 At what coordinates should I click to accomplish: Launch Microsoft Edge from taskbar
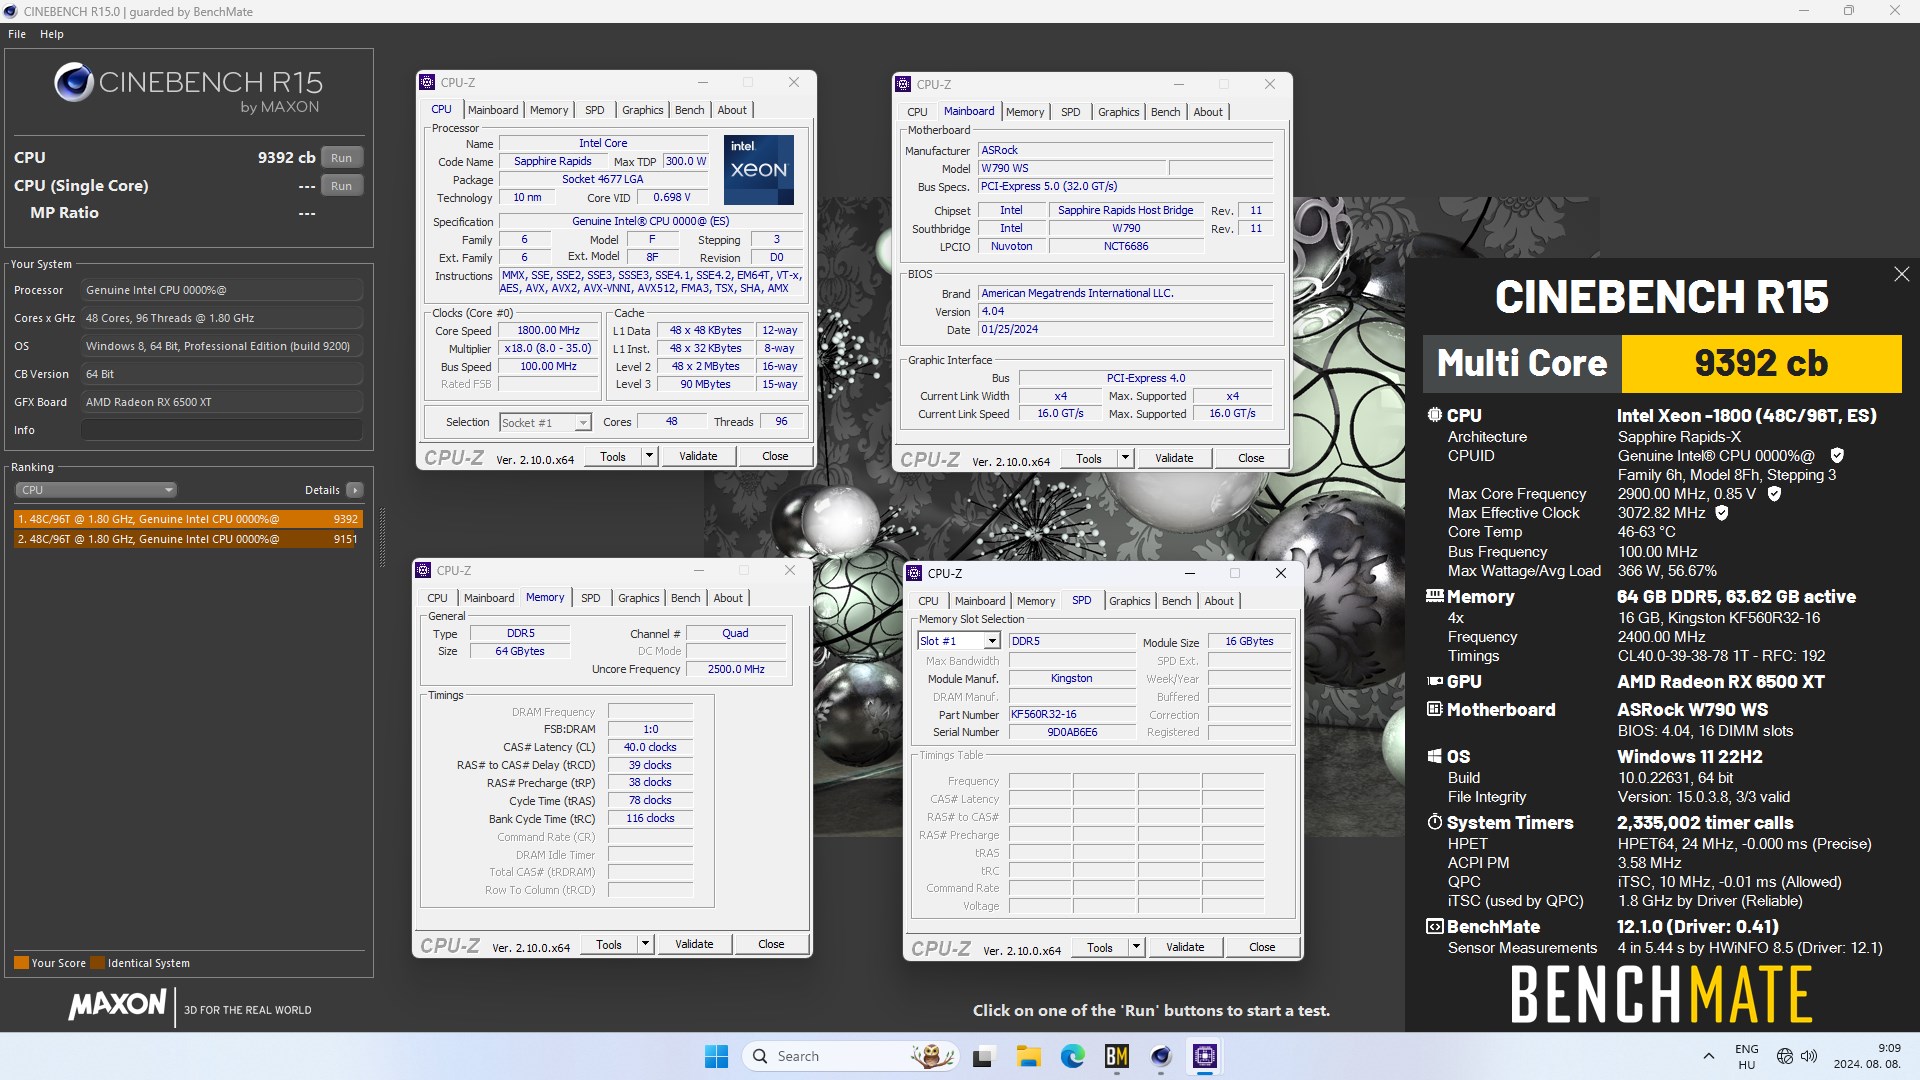(x=1073, y=1056)
